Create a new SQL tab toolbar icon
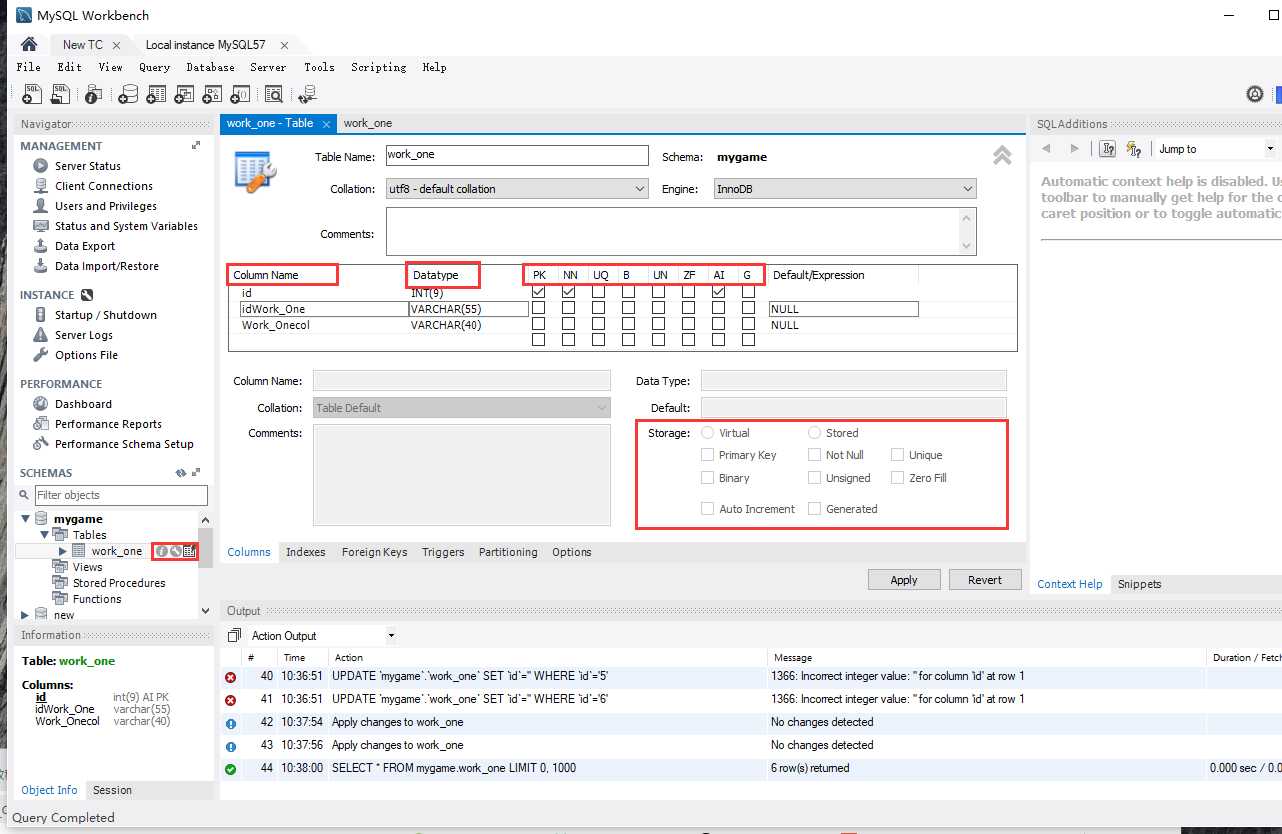 pos(32,94)
